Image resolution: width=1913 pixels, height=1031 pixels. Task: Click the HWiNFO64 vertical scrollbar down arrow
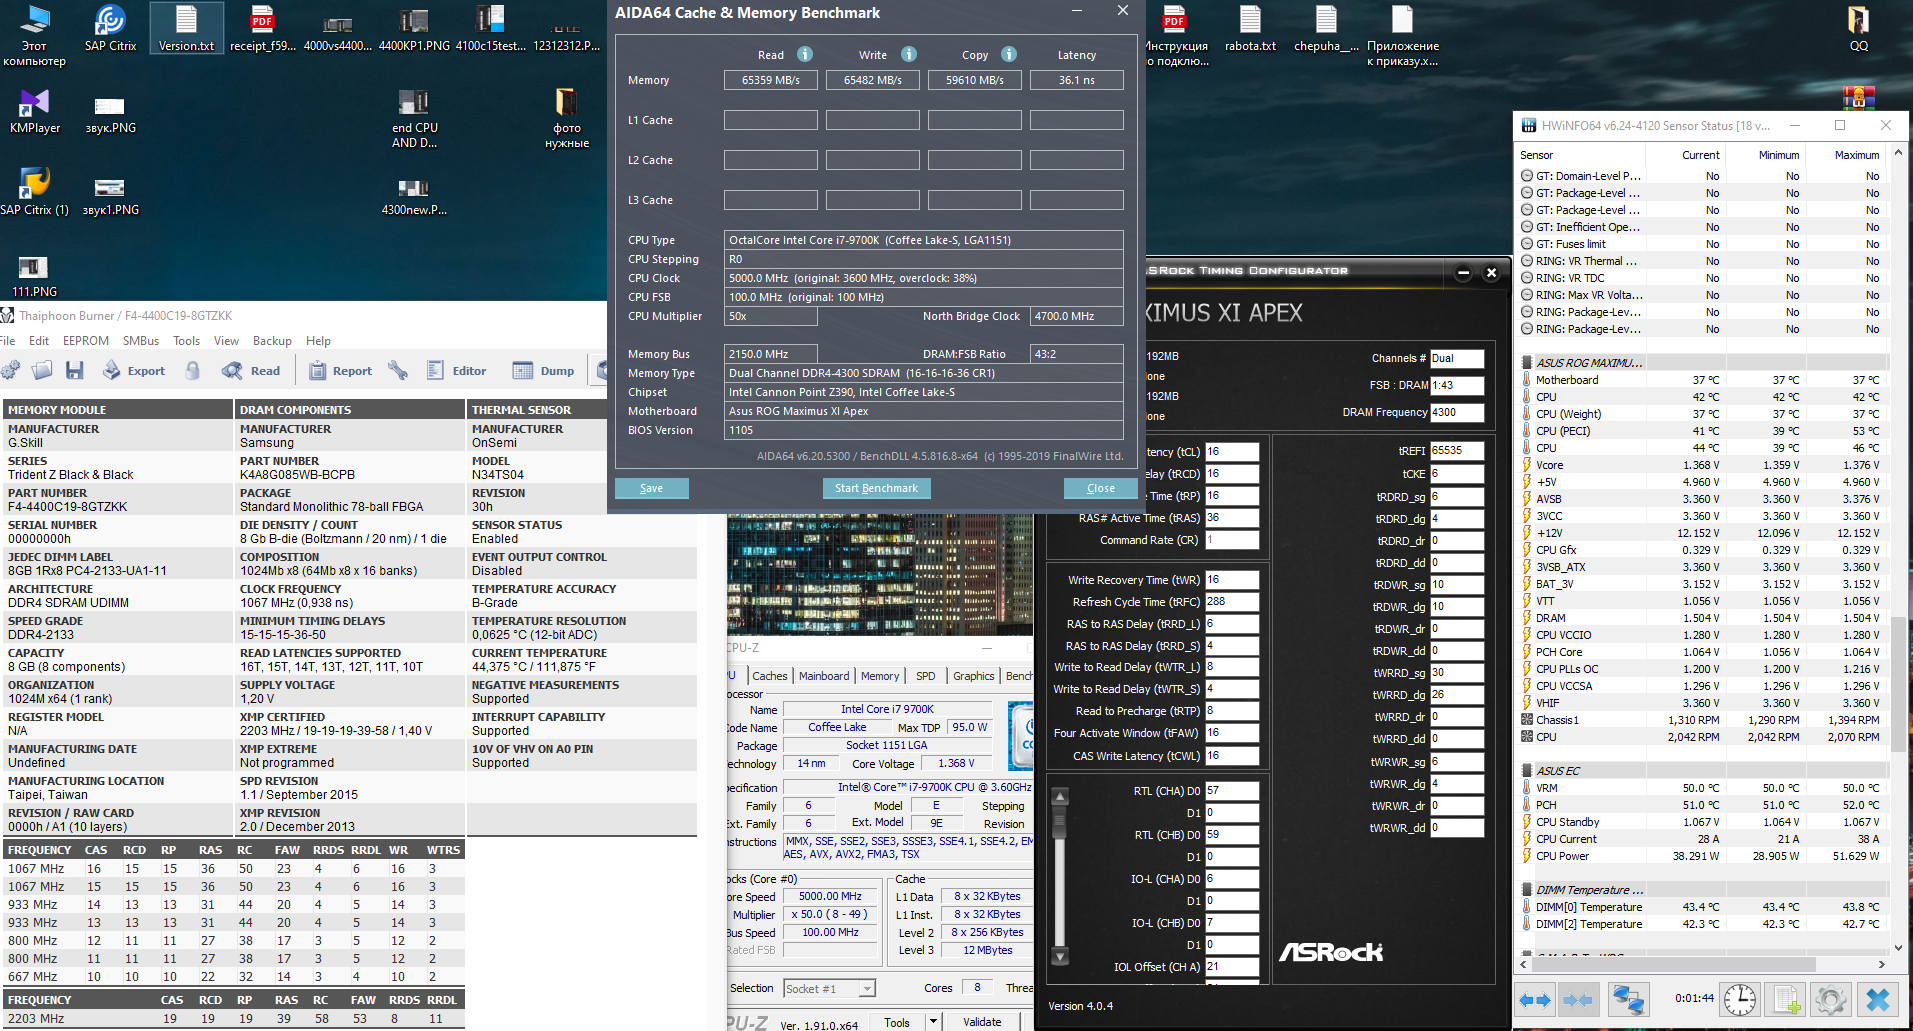tap(1898, 947)
